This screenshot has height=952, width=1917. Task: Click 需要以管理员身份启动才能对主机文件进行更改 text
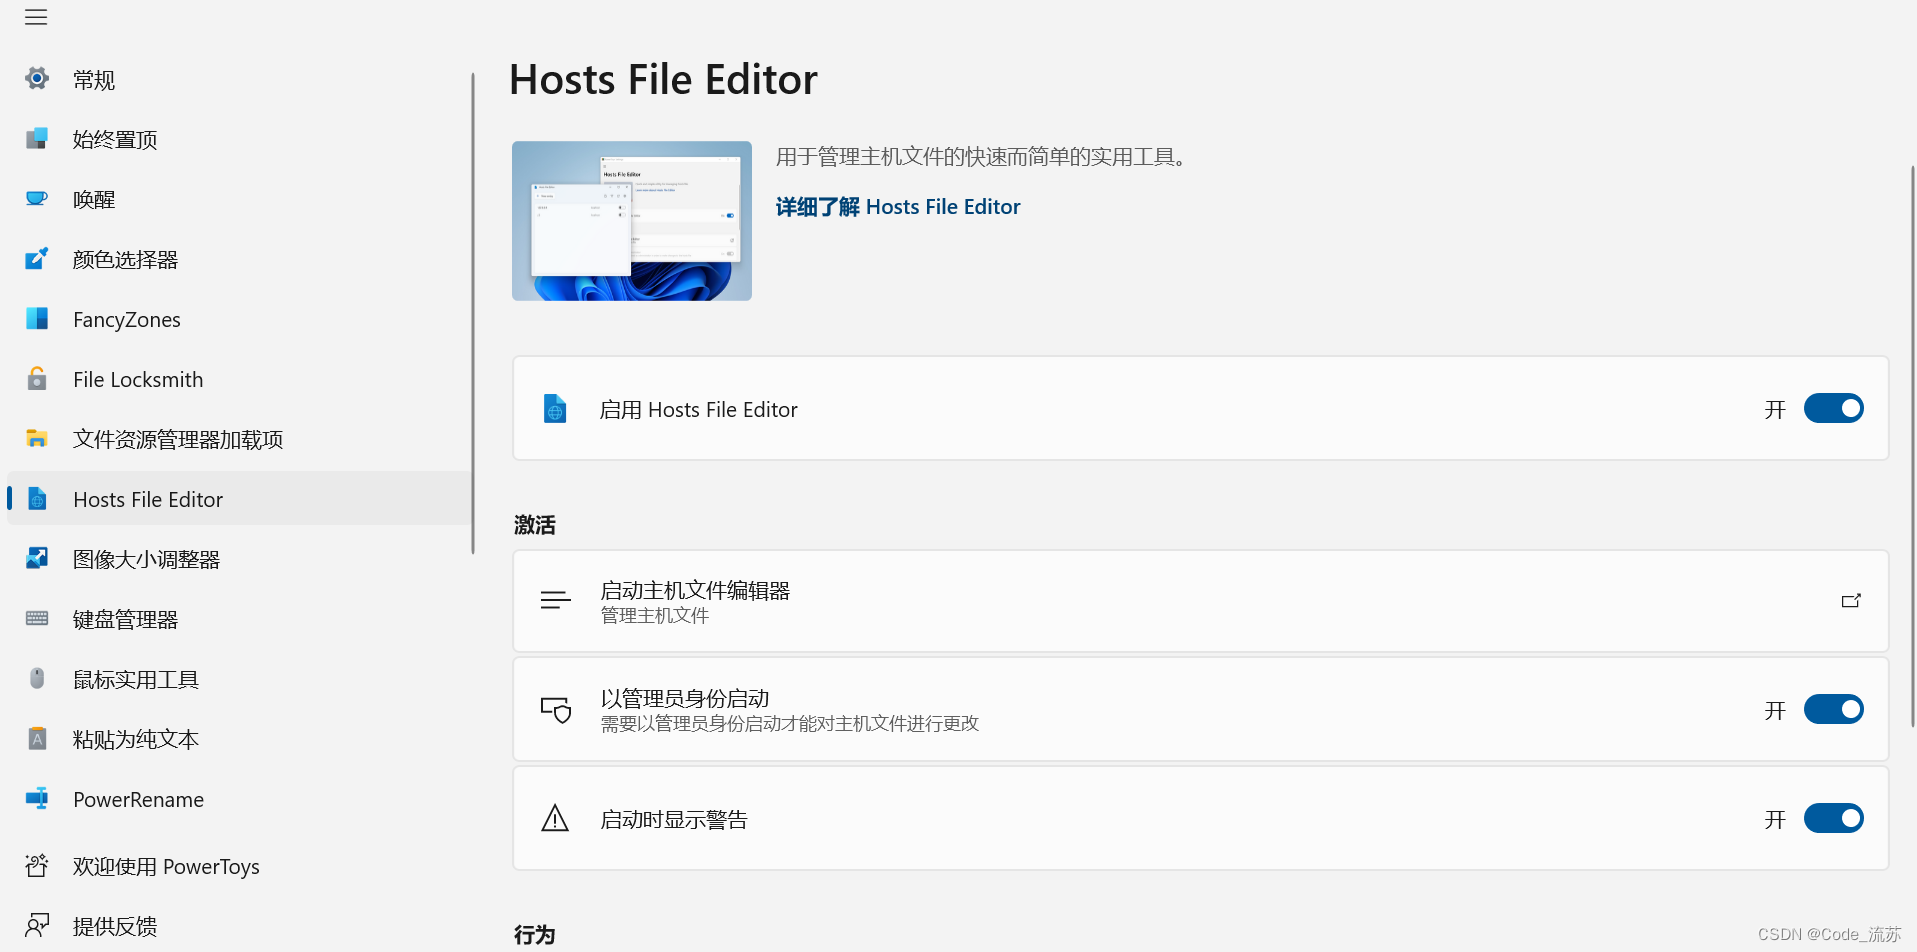[790, 723]
